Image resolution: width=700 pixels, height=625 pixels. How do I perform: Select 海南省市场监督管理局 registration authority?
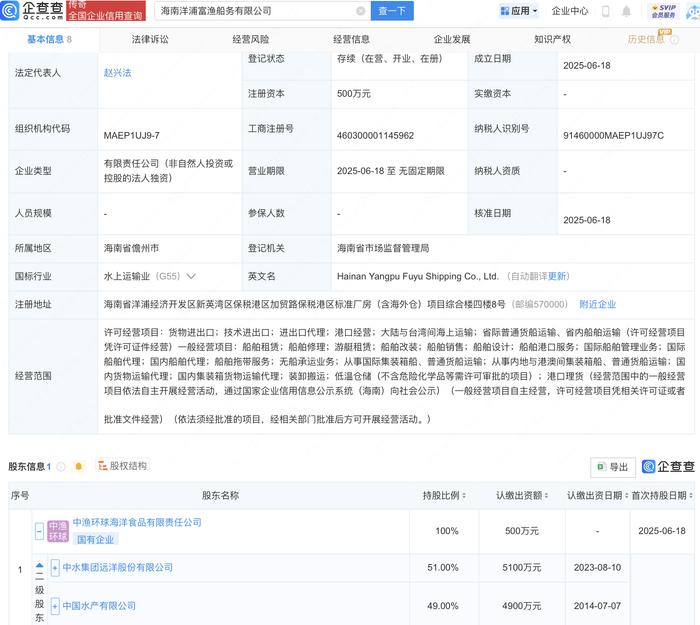click(383, 248)
